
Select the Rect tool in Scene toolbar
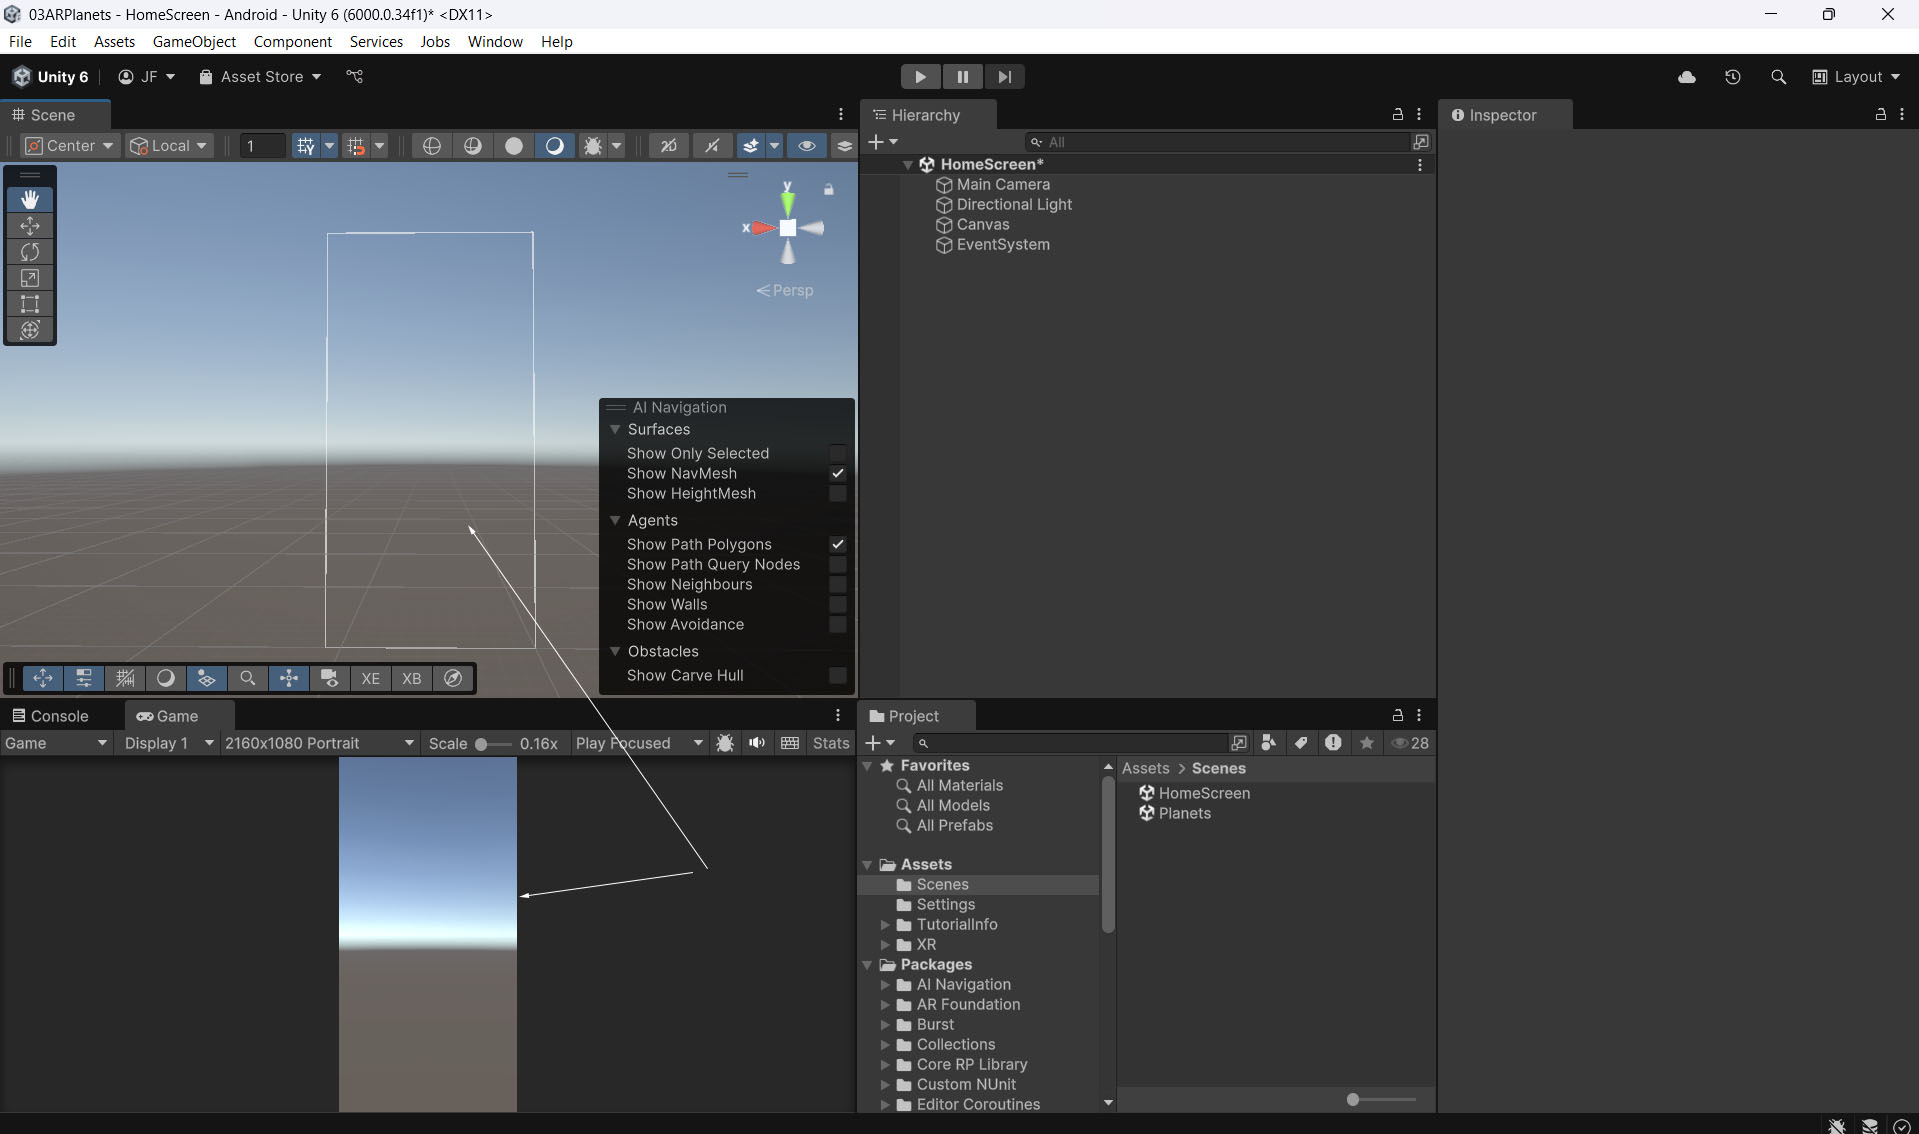click(x=30, y=304)
